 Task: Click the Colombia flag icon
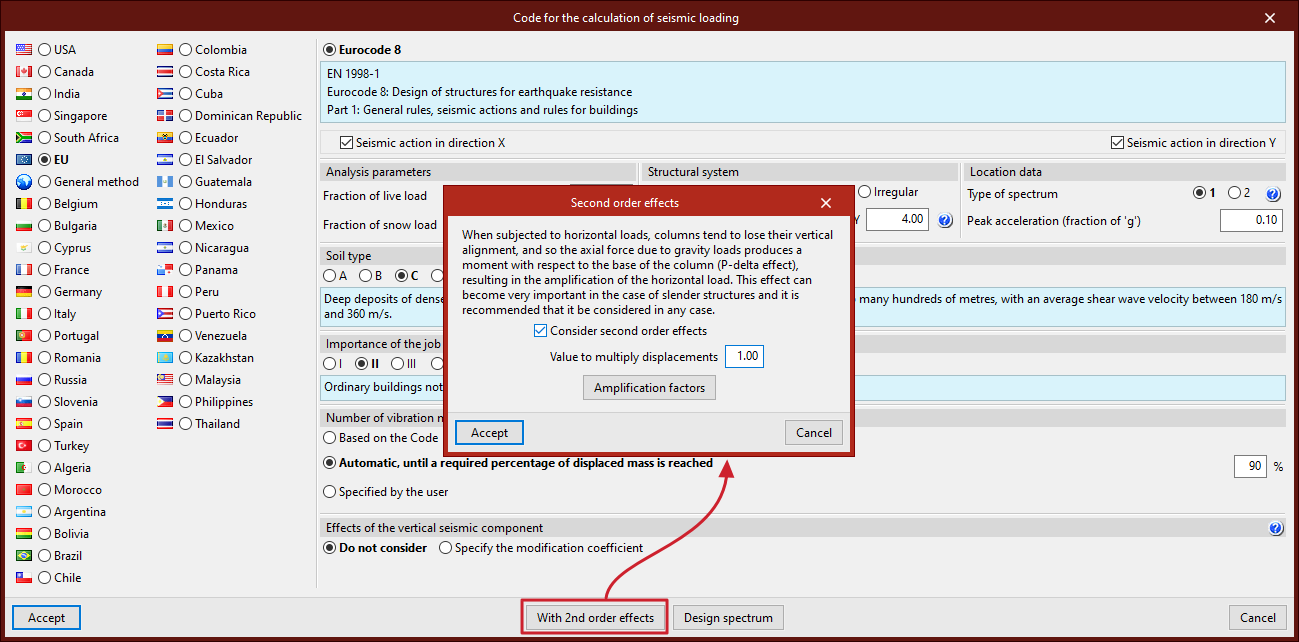point(165,50)
